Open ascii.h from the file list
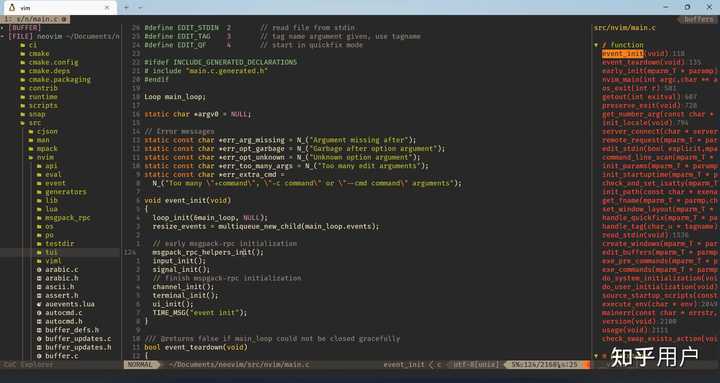The image size is (720, 383). tap(60, 287)
